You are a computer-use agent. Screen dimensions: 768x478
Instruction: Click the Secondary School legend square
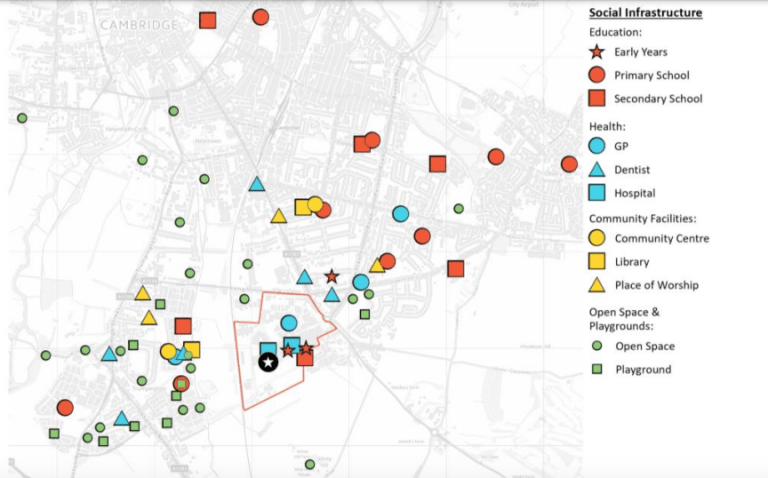pyautogui.click(x=597, y=98)
